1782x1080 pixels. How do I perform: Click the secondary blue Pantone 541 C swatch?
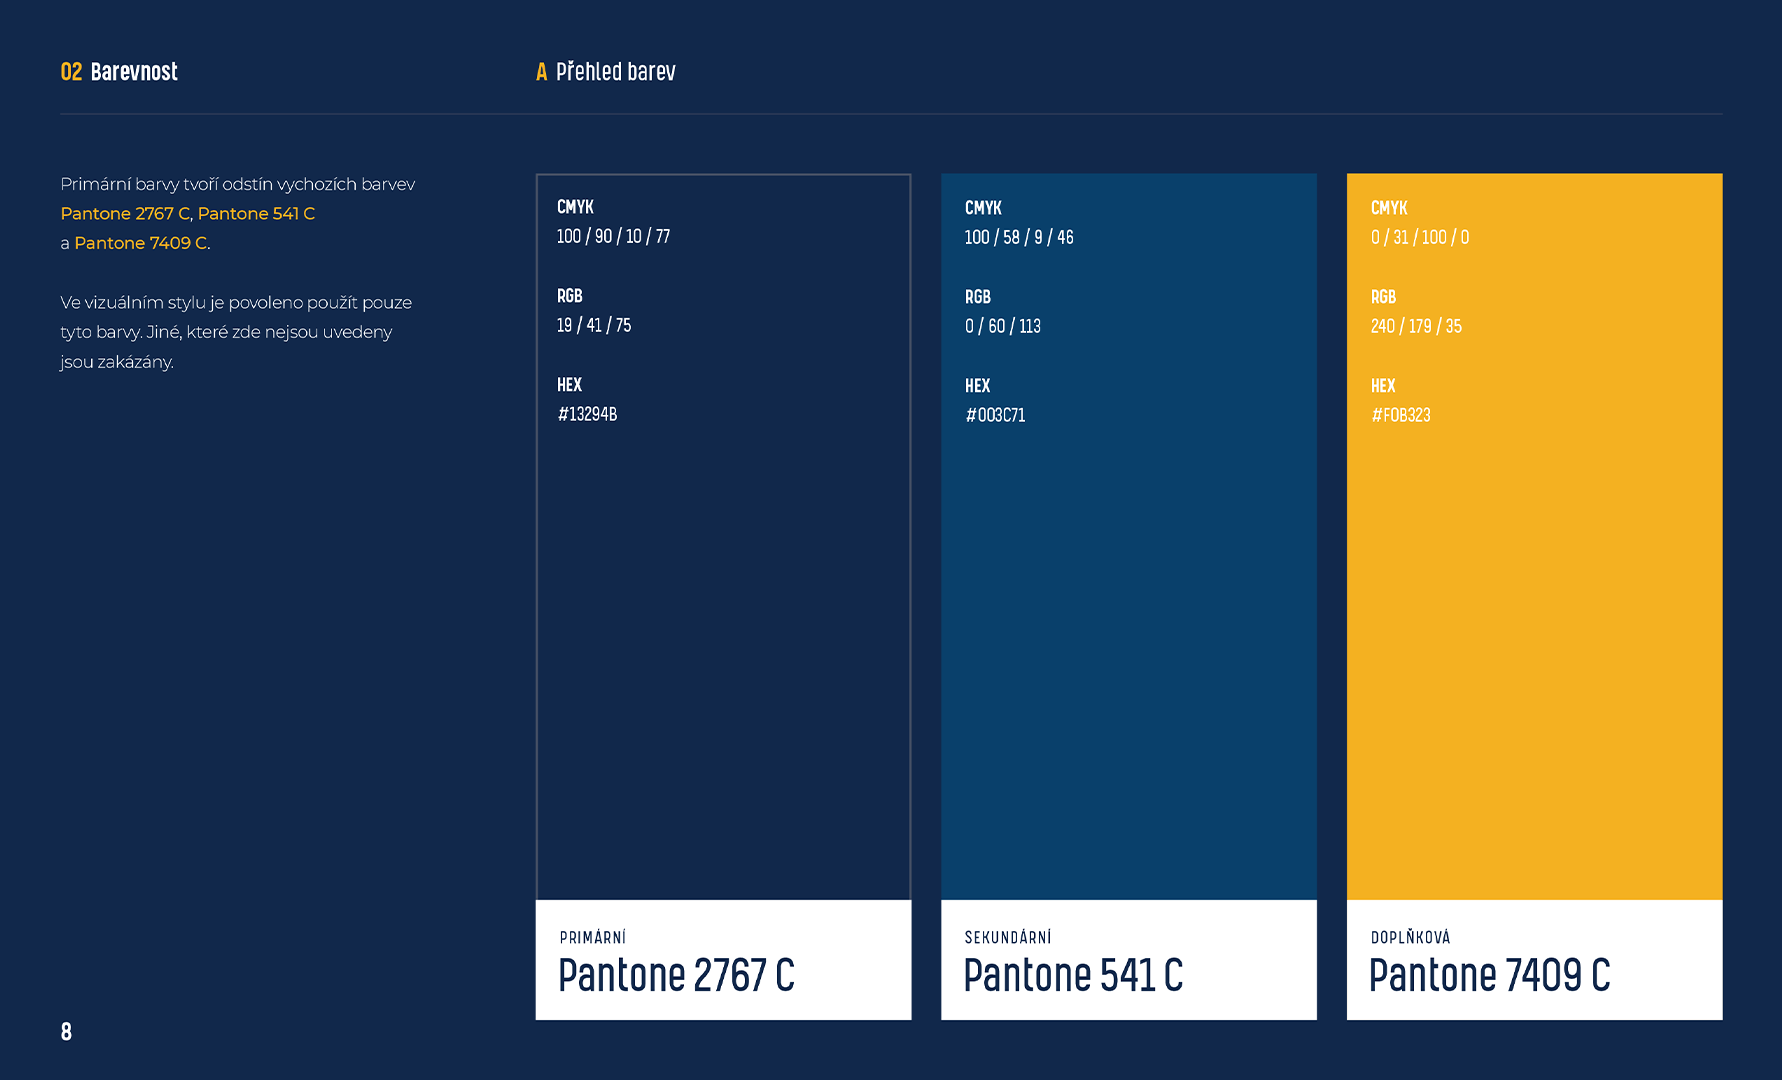click(x=1129, y=537)
